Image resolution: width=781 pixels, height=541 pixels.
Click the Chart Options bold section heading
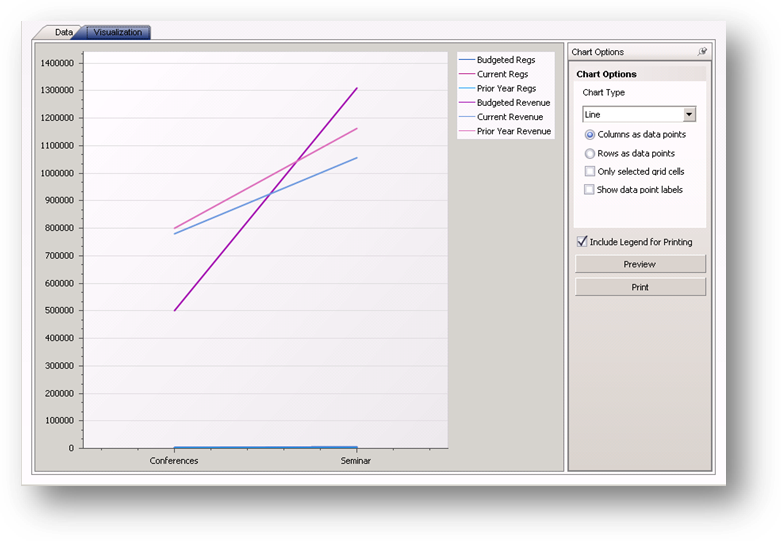tap(606, 74)
